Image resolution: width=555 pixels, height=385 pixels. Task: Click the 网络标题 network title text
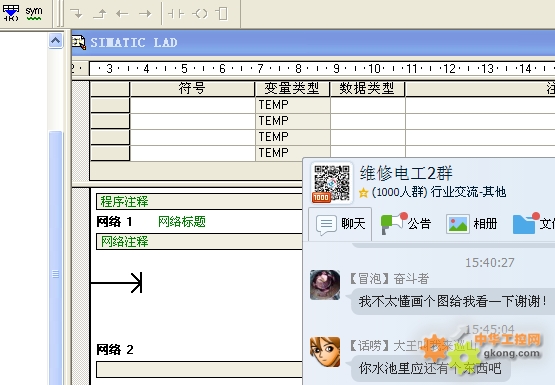pos(182,222)
